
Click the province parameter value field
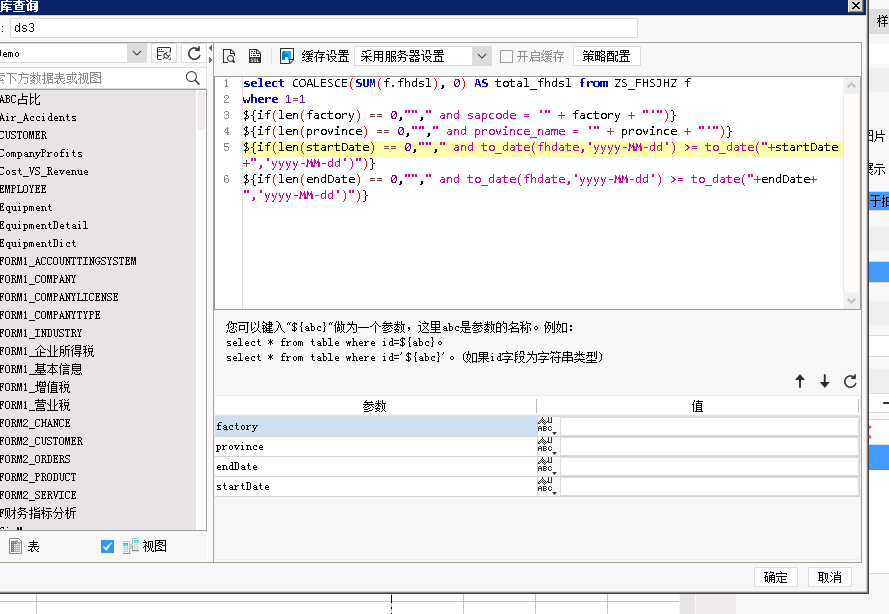709,446
